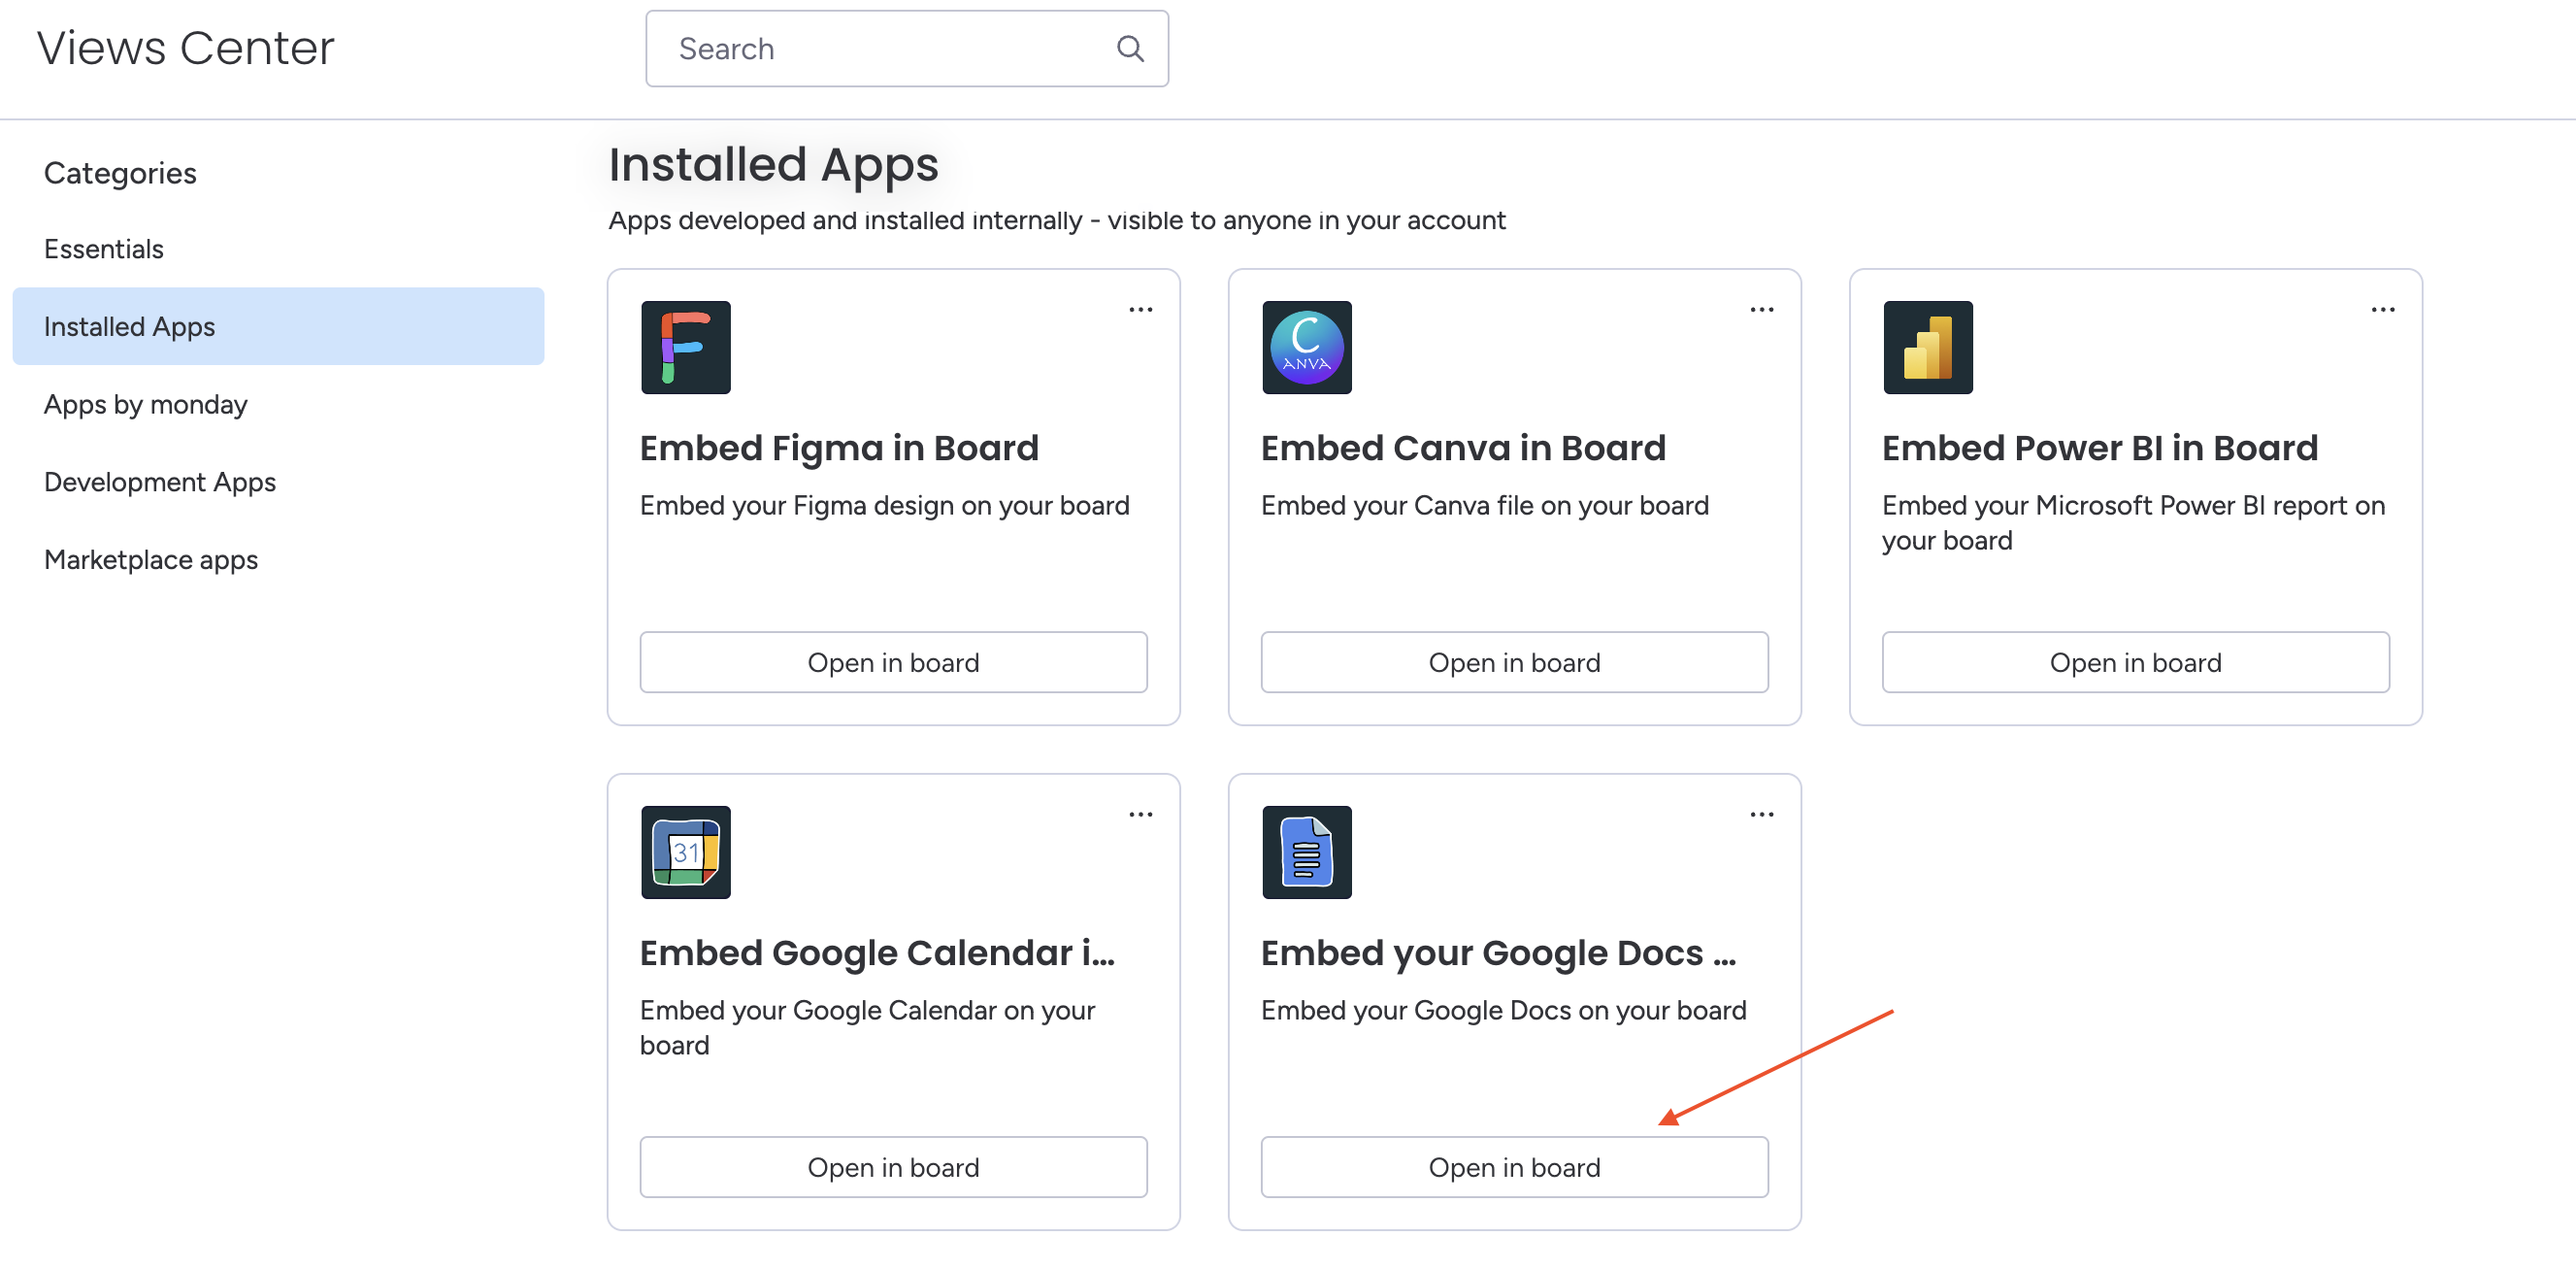This screenshot has width=2576, height=1270.
Task: Click the Google Docs app icon
Action: 1306,852
